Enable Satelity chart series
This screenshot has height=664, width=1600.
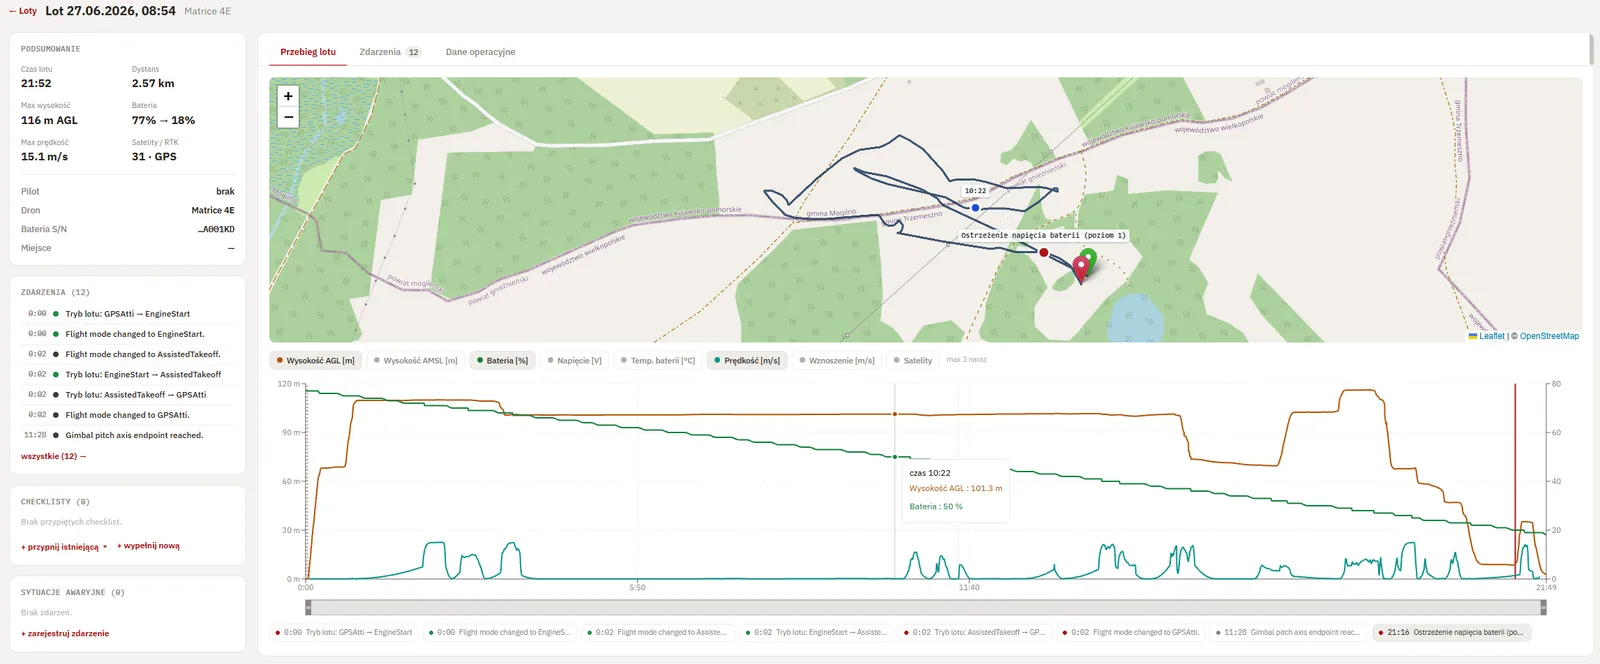point(912,360)
